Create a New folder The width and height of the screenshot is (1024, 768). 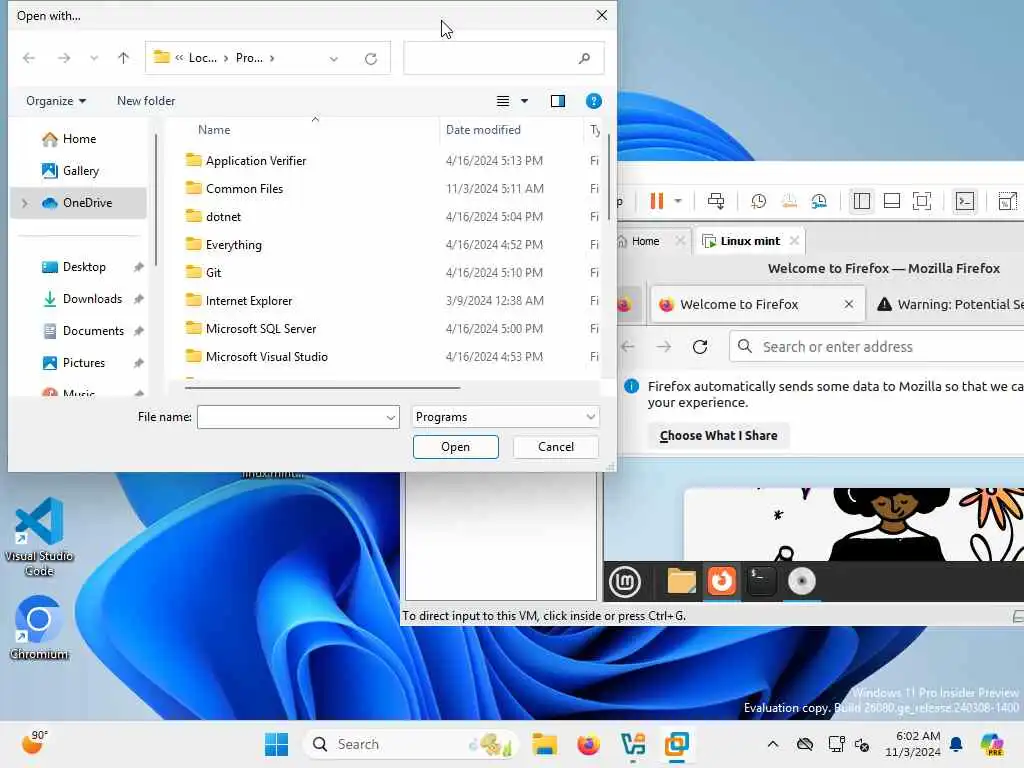(x=146, y=101)
